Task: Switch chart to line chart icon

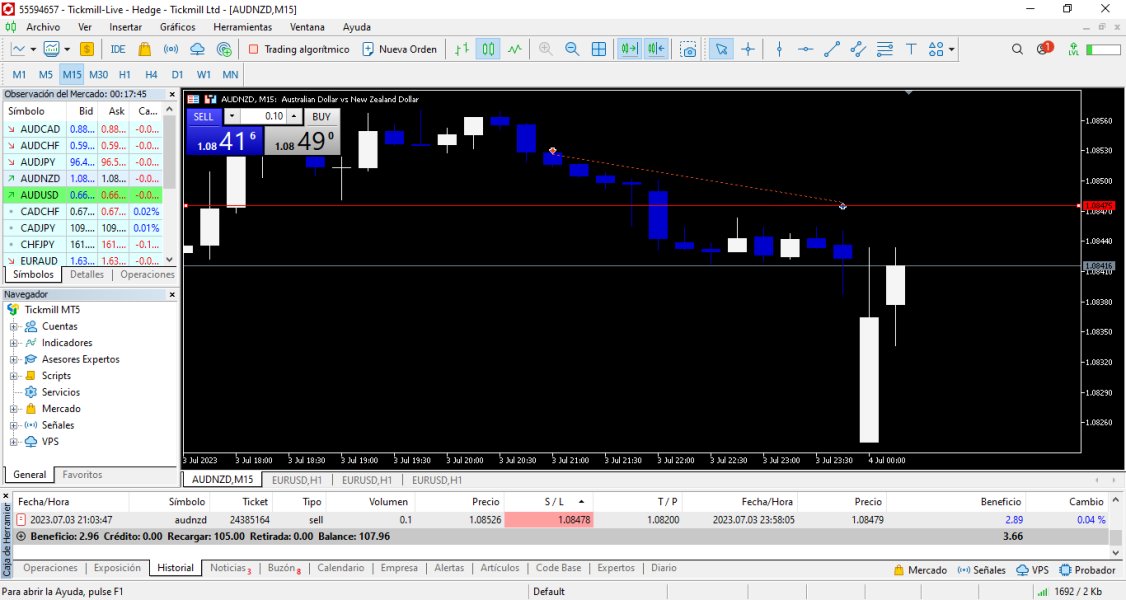Action: pyautogui.click(x=514, y=49)
